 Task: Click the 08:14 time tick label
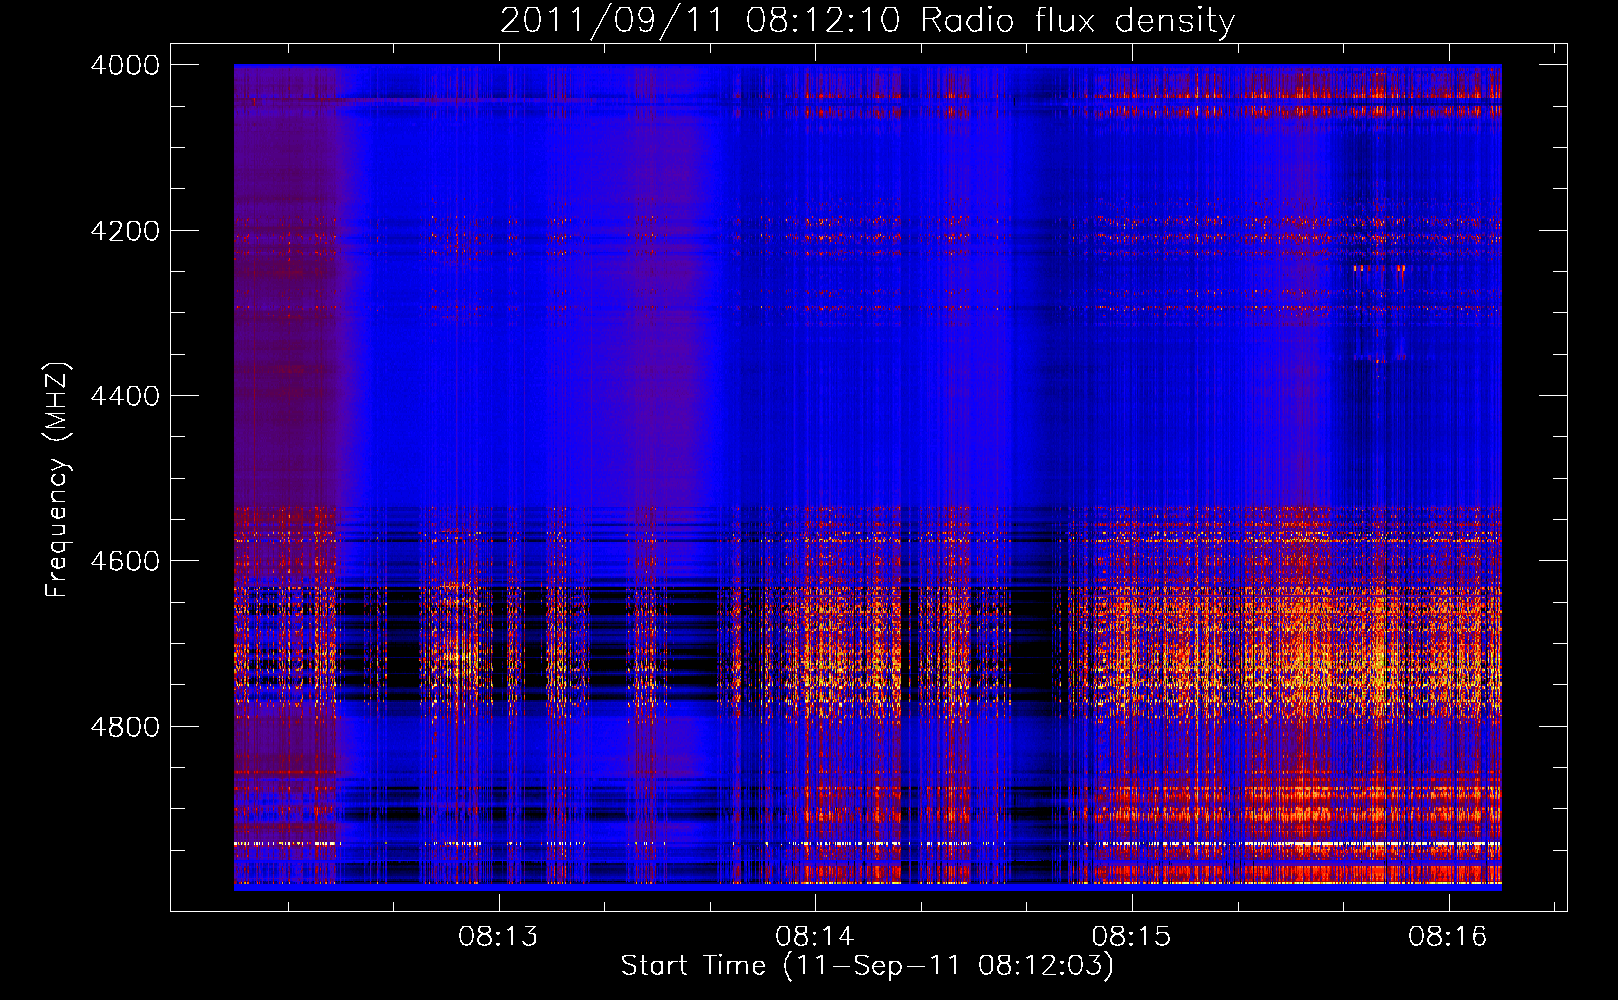pyautogui.click(x=815, y=937)
